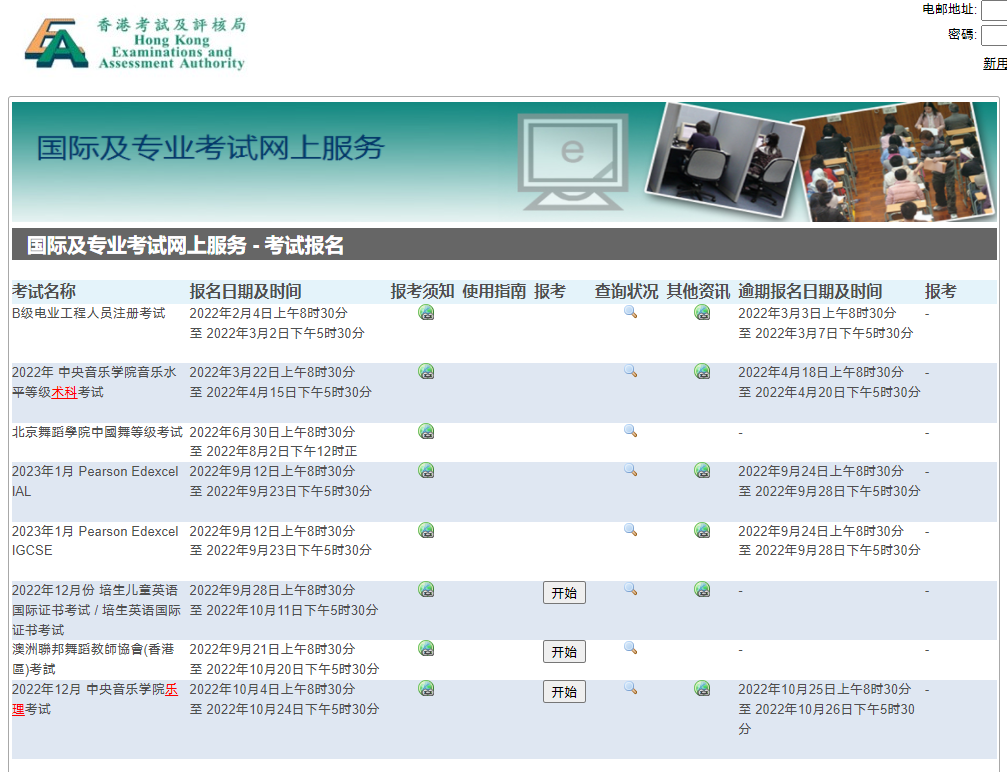Open 其他资讯 icon for 中央音乐学院乐理考试
1007x772 pixels.
[702, 690]
